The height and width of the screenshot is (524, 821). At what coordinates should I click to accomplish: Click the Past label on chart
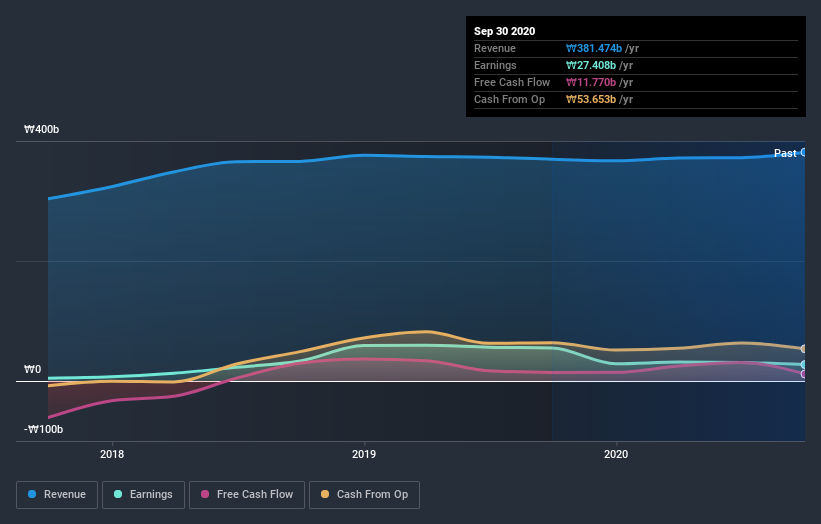[x=785, y=153]
